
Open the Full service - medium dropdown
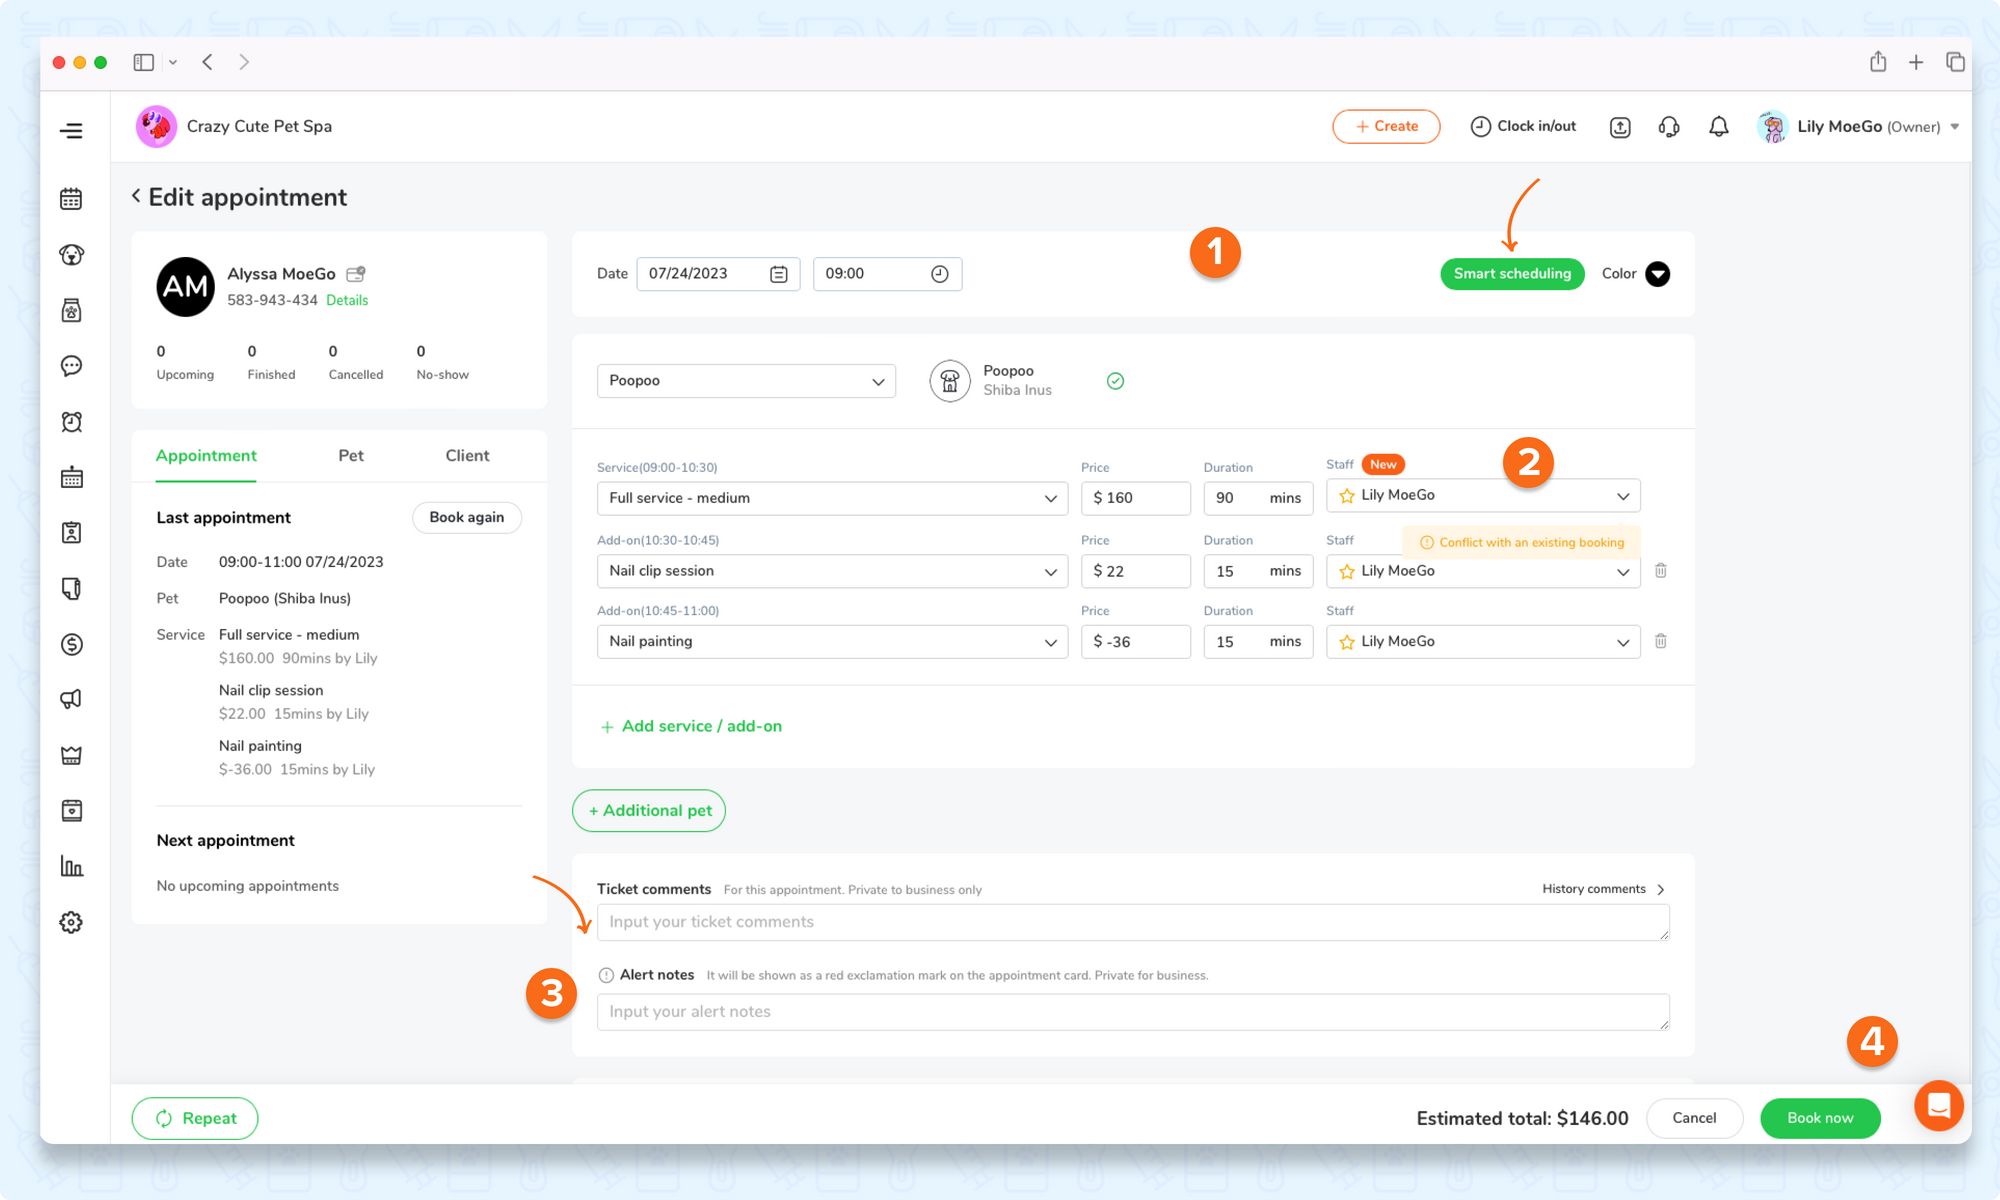(x=832, y=498)
